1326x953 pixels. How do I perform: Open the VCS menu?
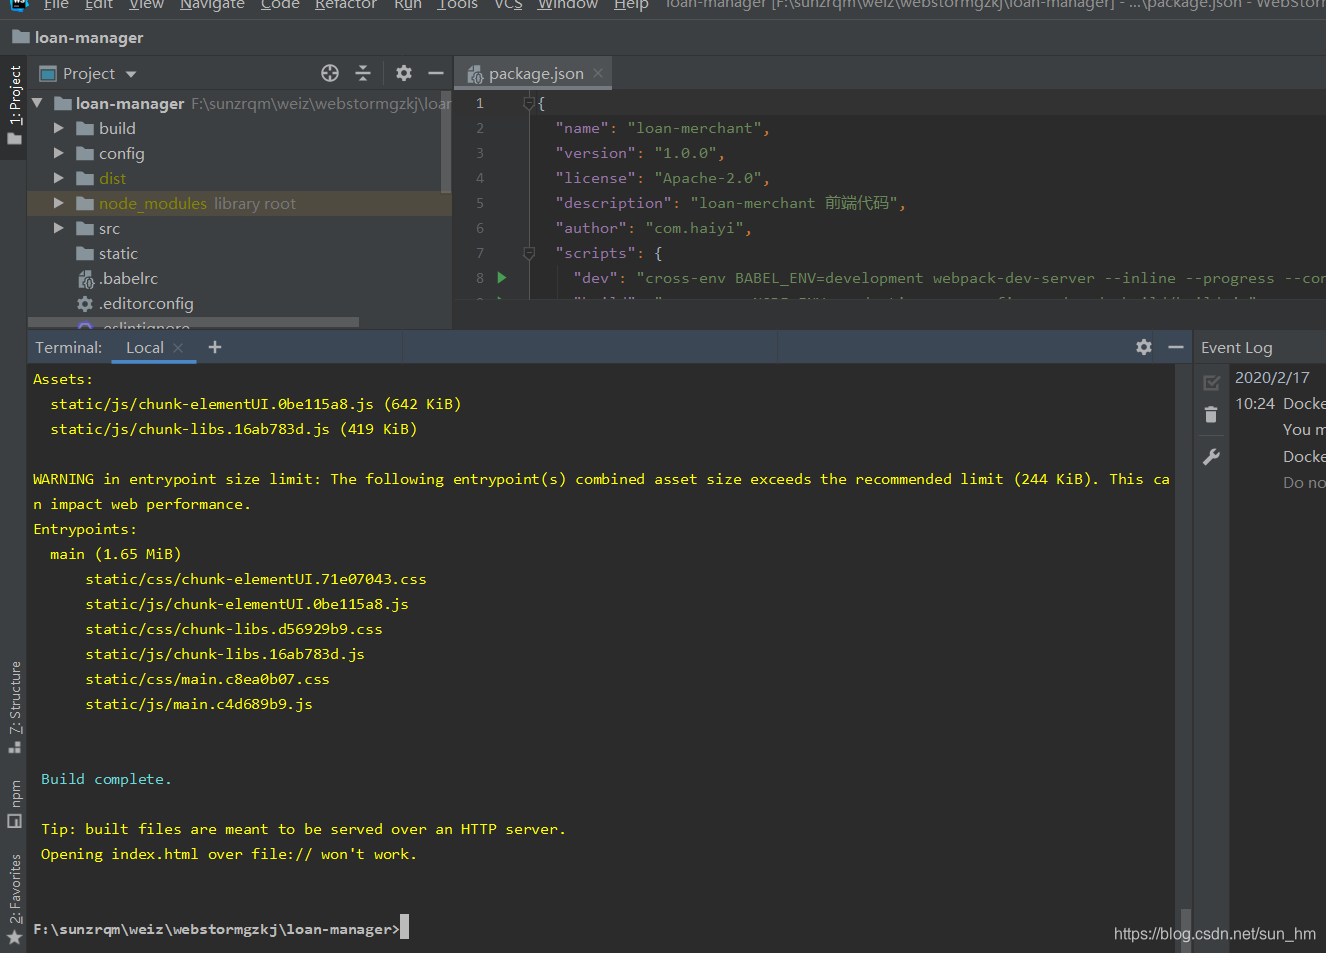508,5
